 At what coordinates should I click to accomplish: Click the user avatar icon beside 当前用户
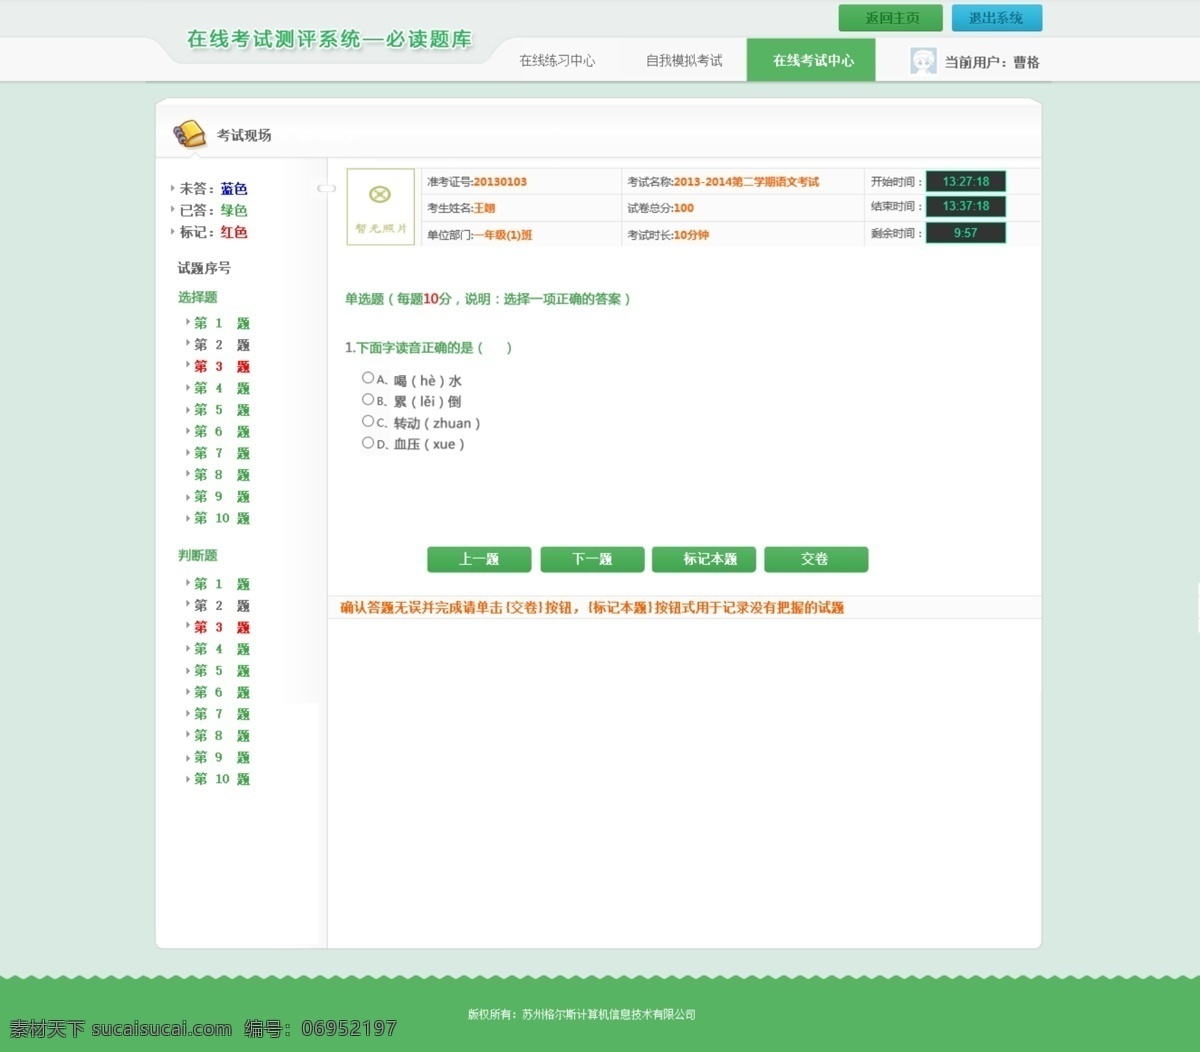[923, 61]
